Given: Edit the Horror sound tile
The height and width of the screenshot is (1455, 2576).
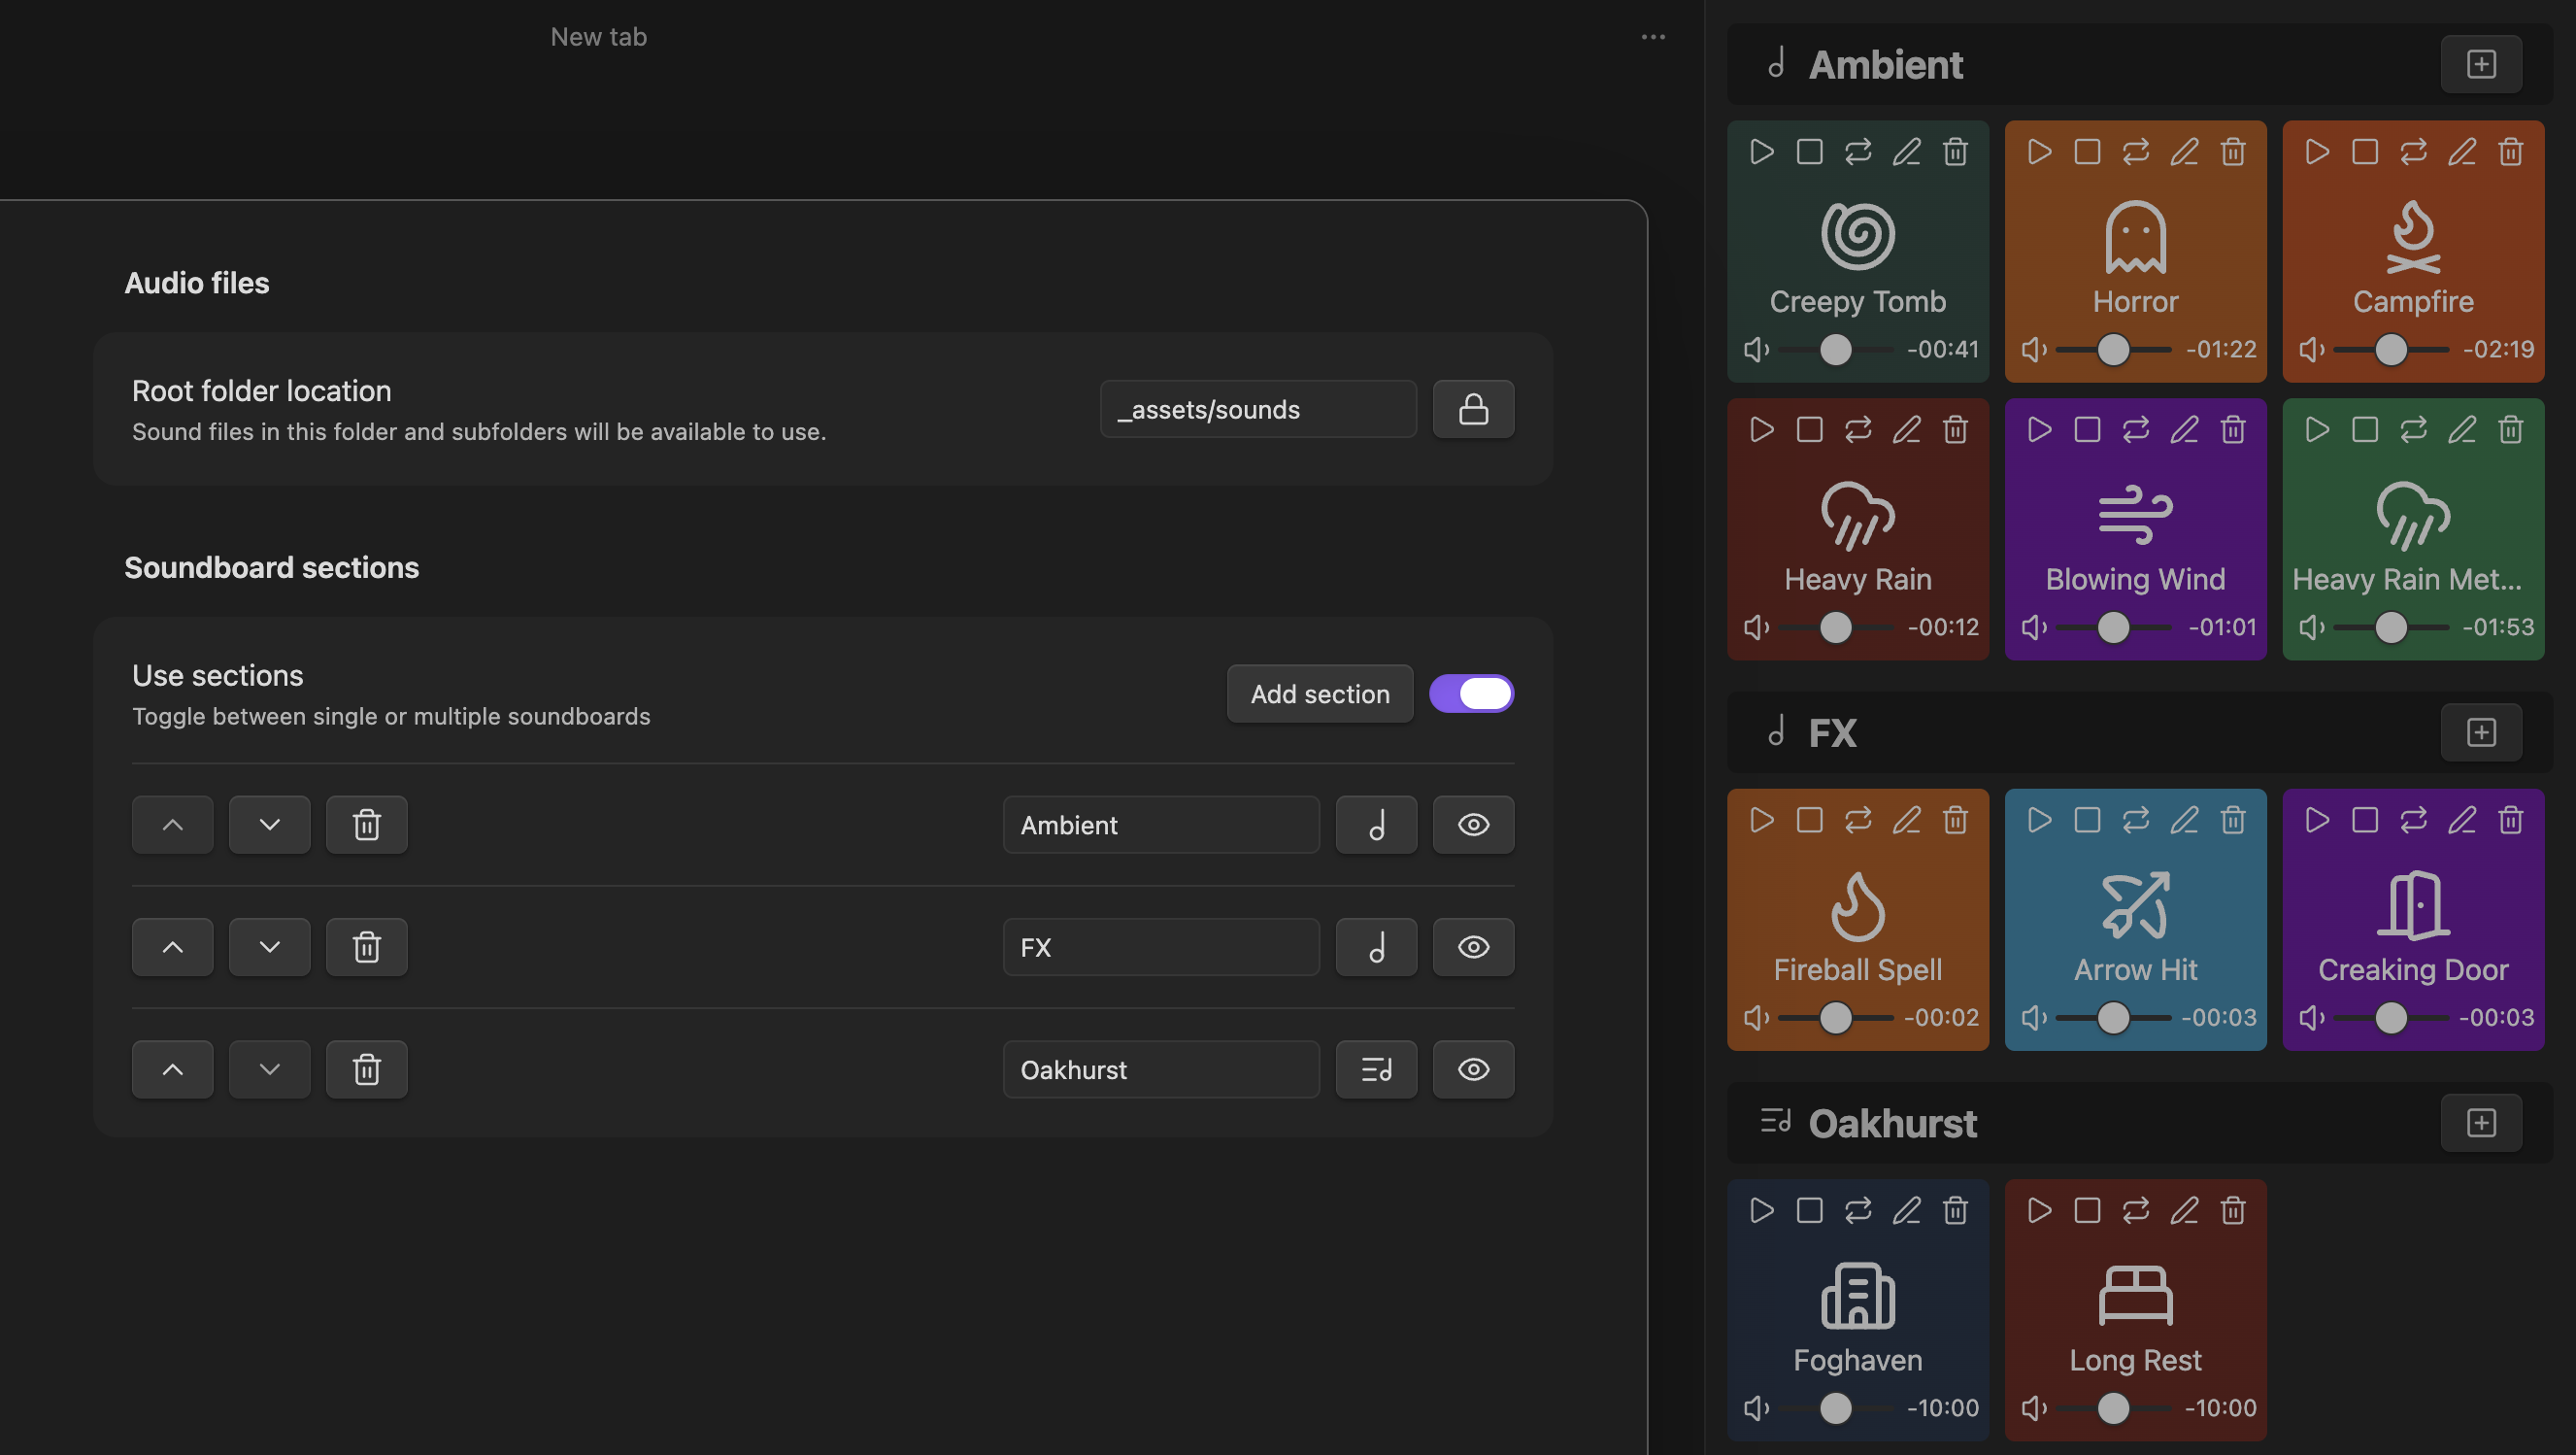Looking at the screenshot, I should pos(2184,152).
